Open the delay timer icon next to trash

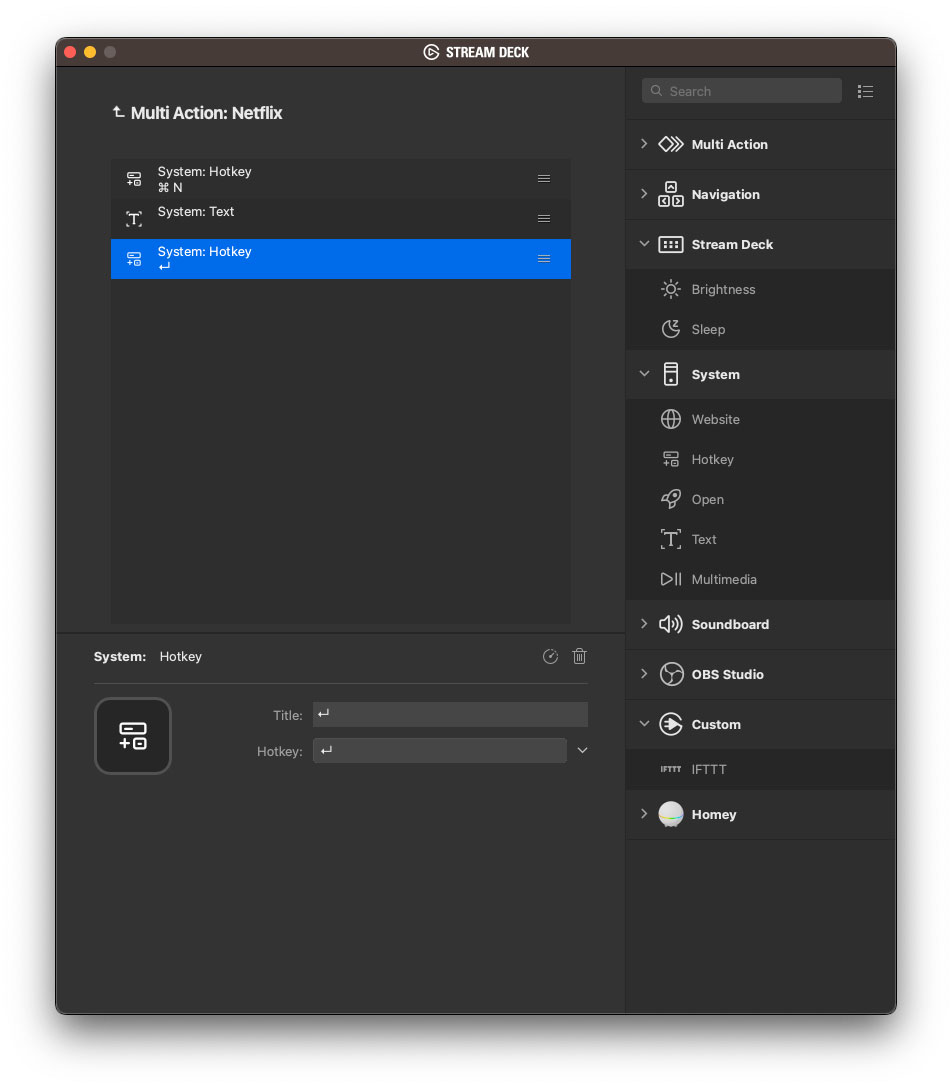coord(550,656)
